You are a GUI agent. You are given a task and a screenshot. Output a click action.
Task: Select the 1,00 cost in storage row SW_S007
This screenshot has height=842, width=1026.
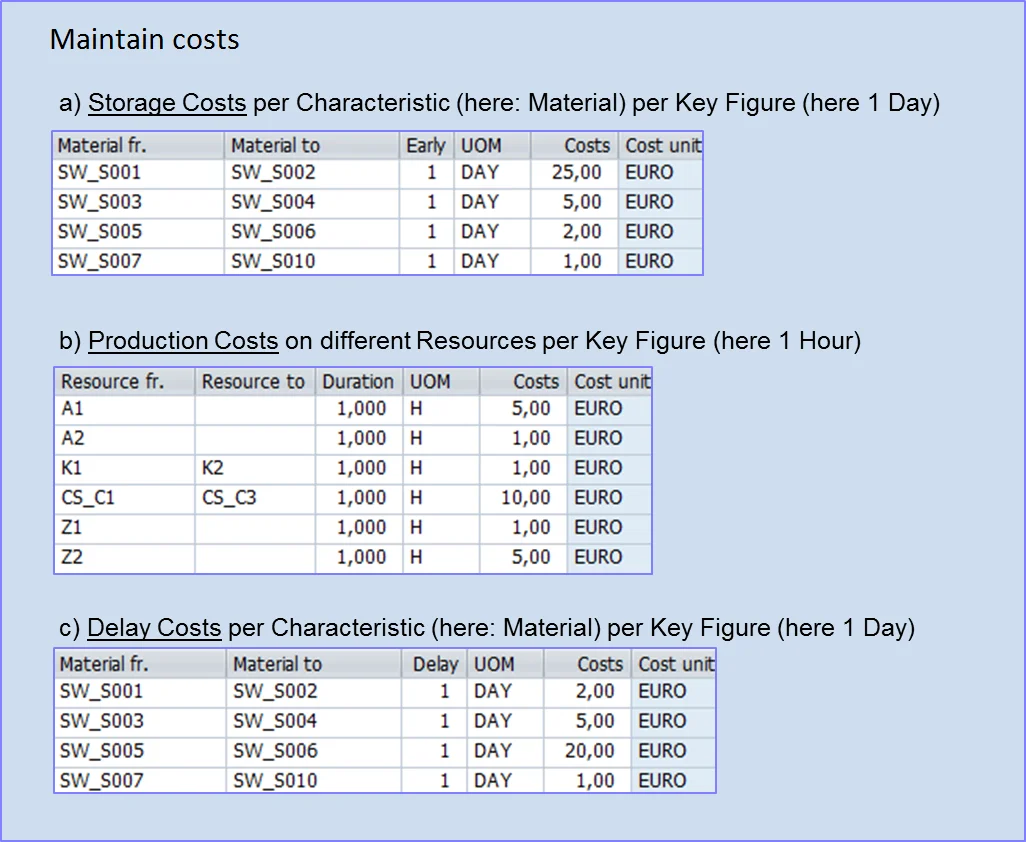coord(575,261)
